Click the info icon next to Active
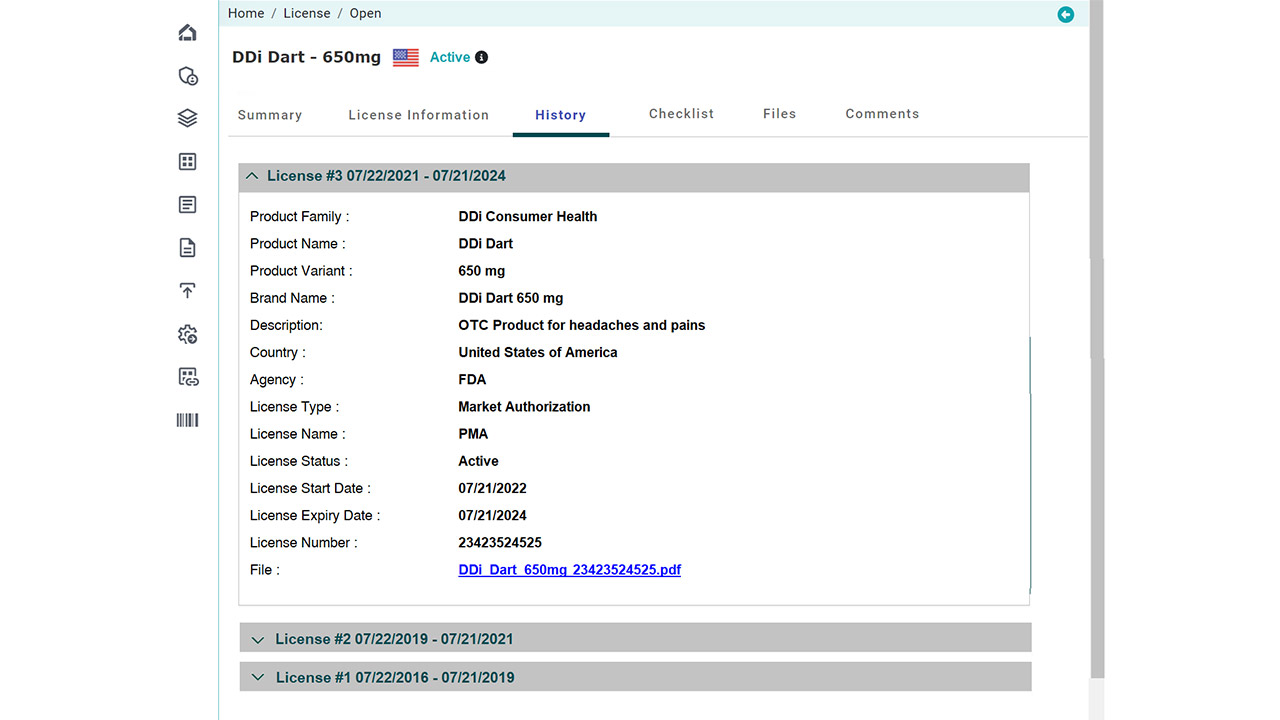Screen dimensions: 1280x720 click(x=481, y=58)
